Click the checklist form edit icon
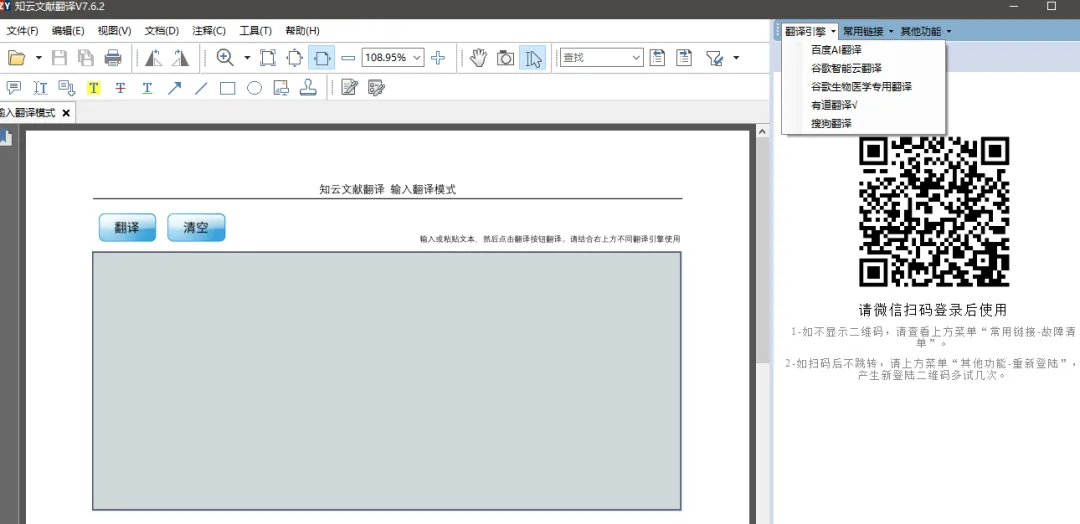The image size is (1080, 524). (376, 88)
